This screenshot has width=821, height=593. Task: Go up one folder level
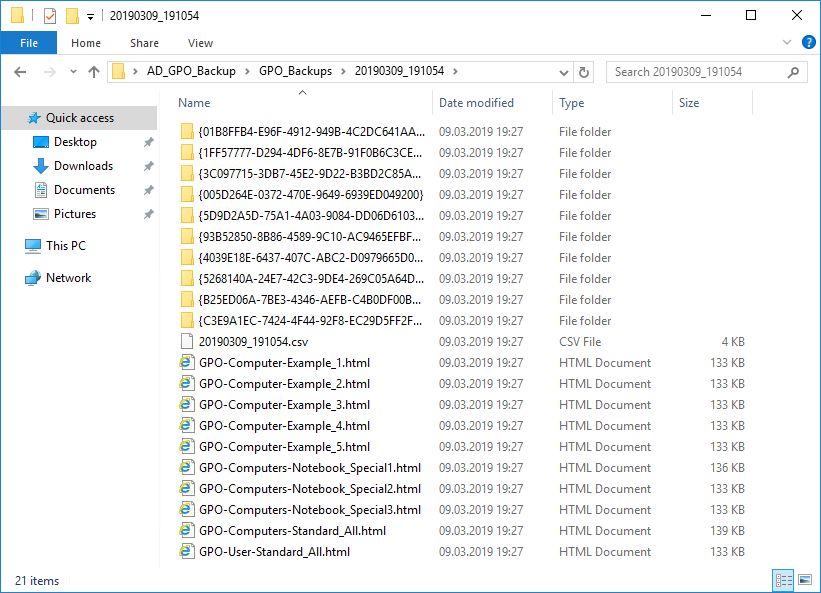pos(94,72)
